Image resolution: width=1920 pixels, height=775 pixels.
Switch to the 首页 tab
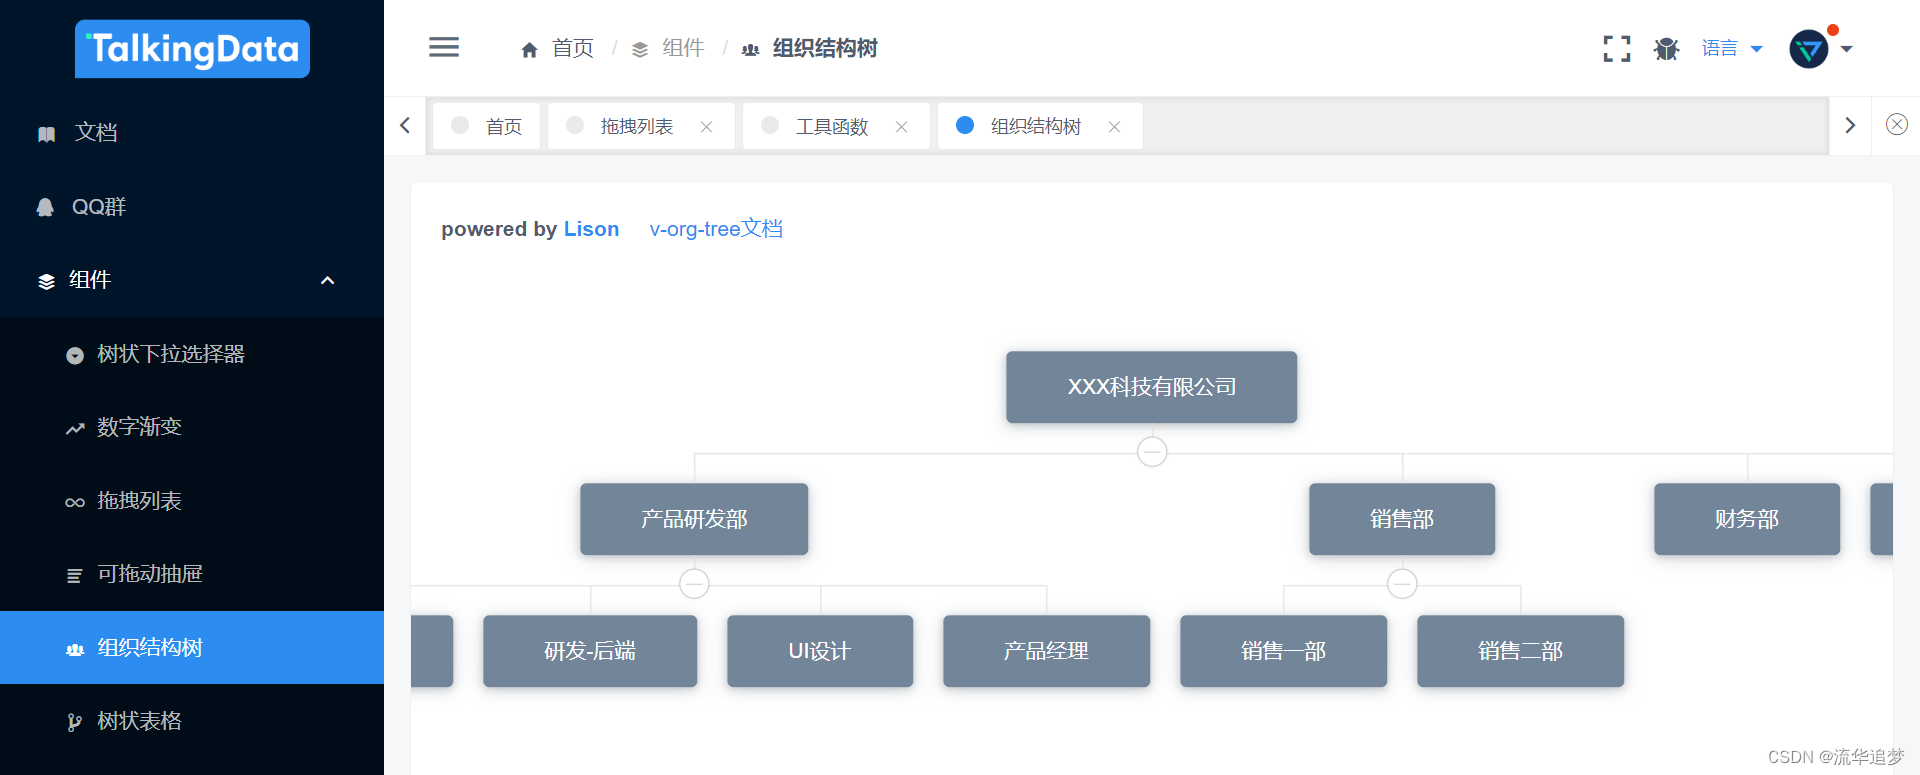coord(487,126)
